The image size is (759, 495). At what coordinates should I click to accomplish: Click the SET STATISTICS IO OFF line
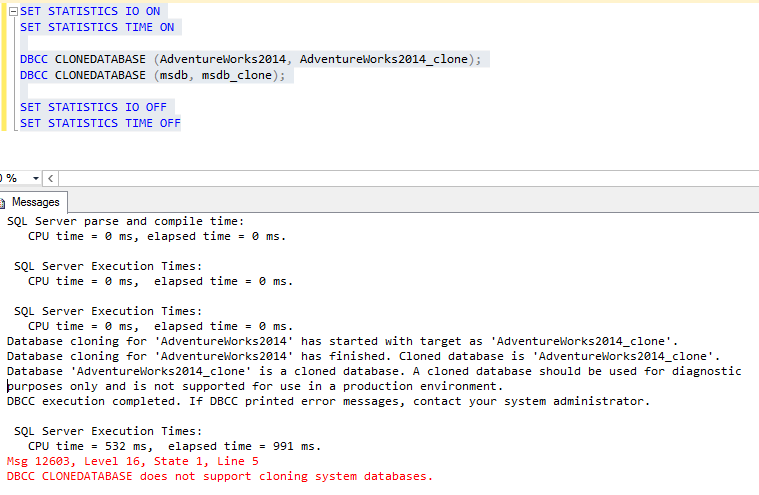coord(97,107)
